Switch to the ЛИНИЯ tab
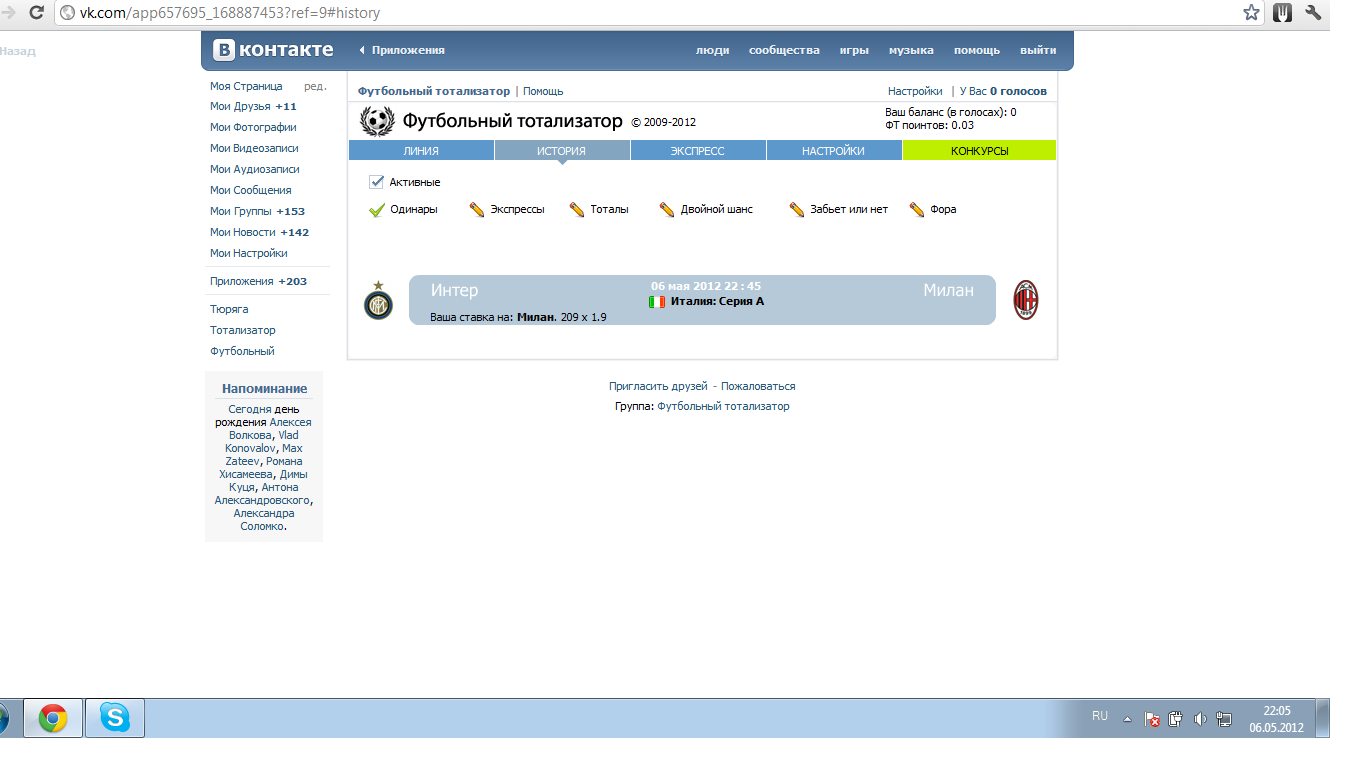1366x768 pixels. 421,151
